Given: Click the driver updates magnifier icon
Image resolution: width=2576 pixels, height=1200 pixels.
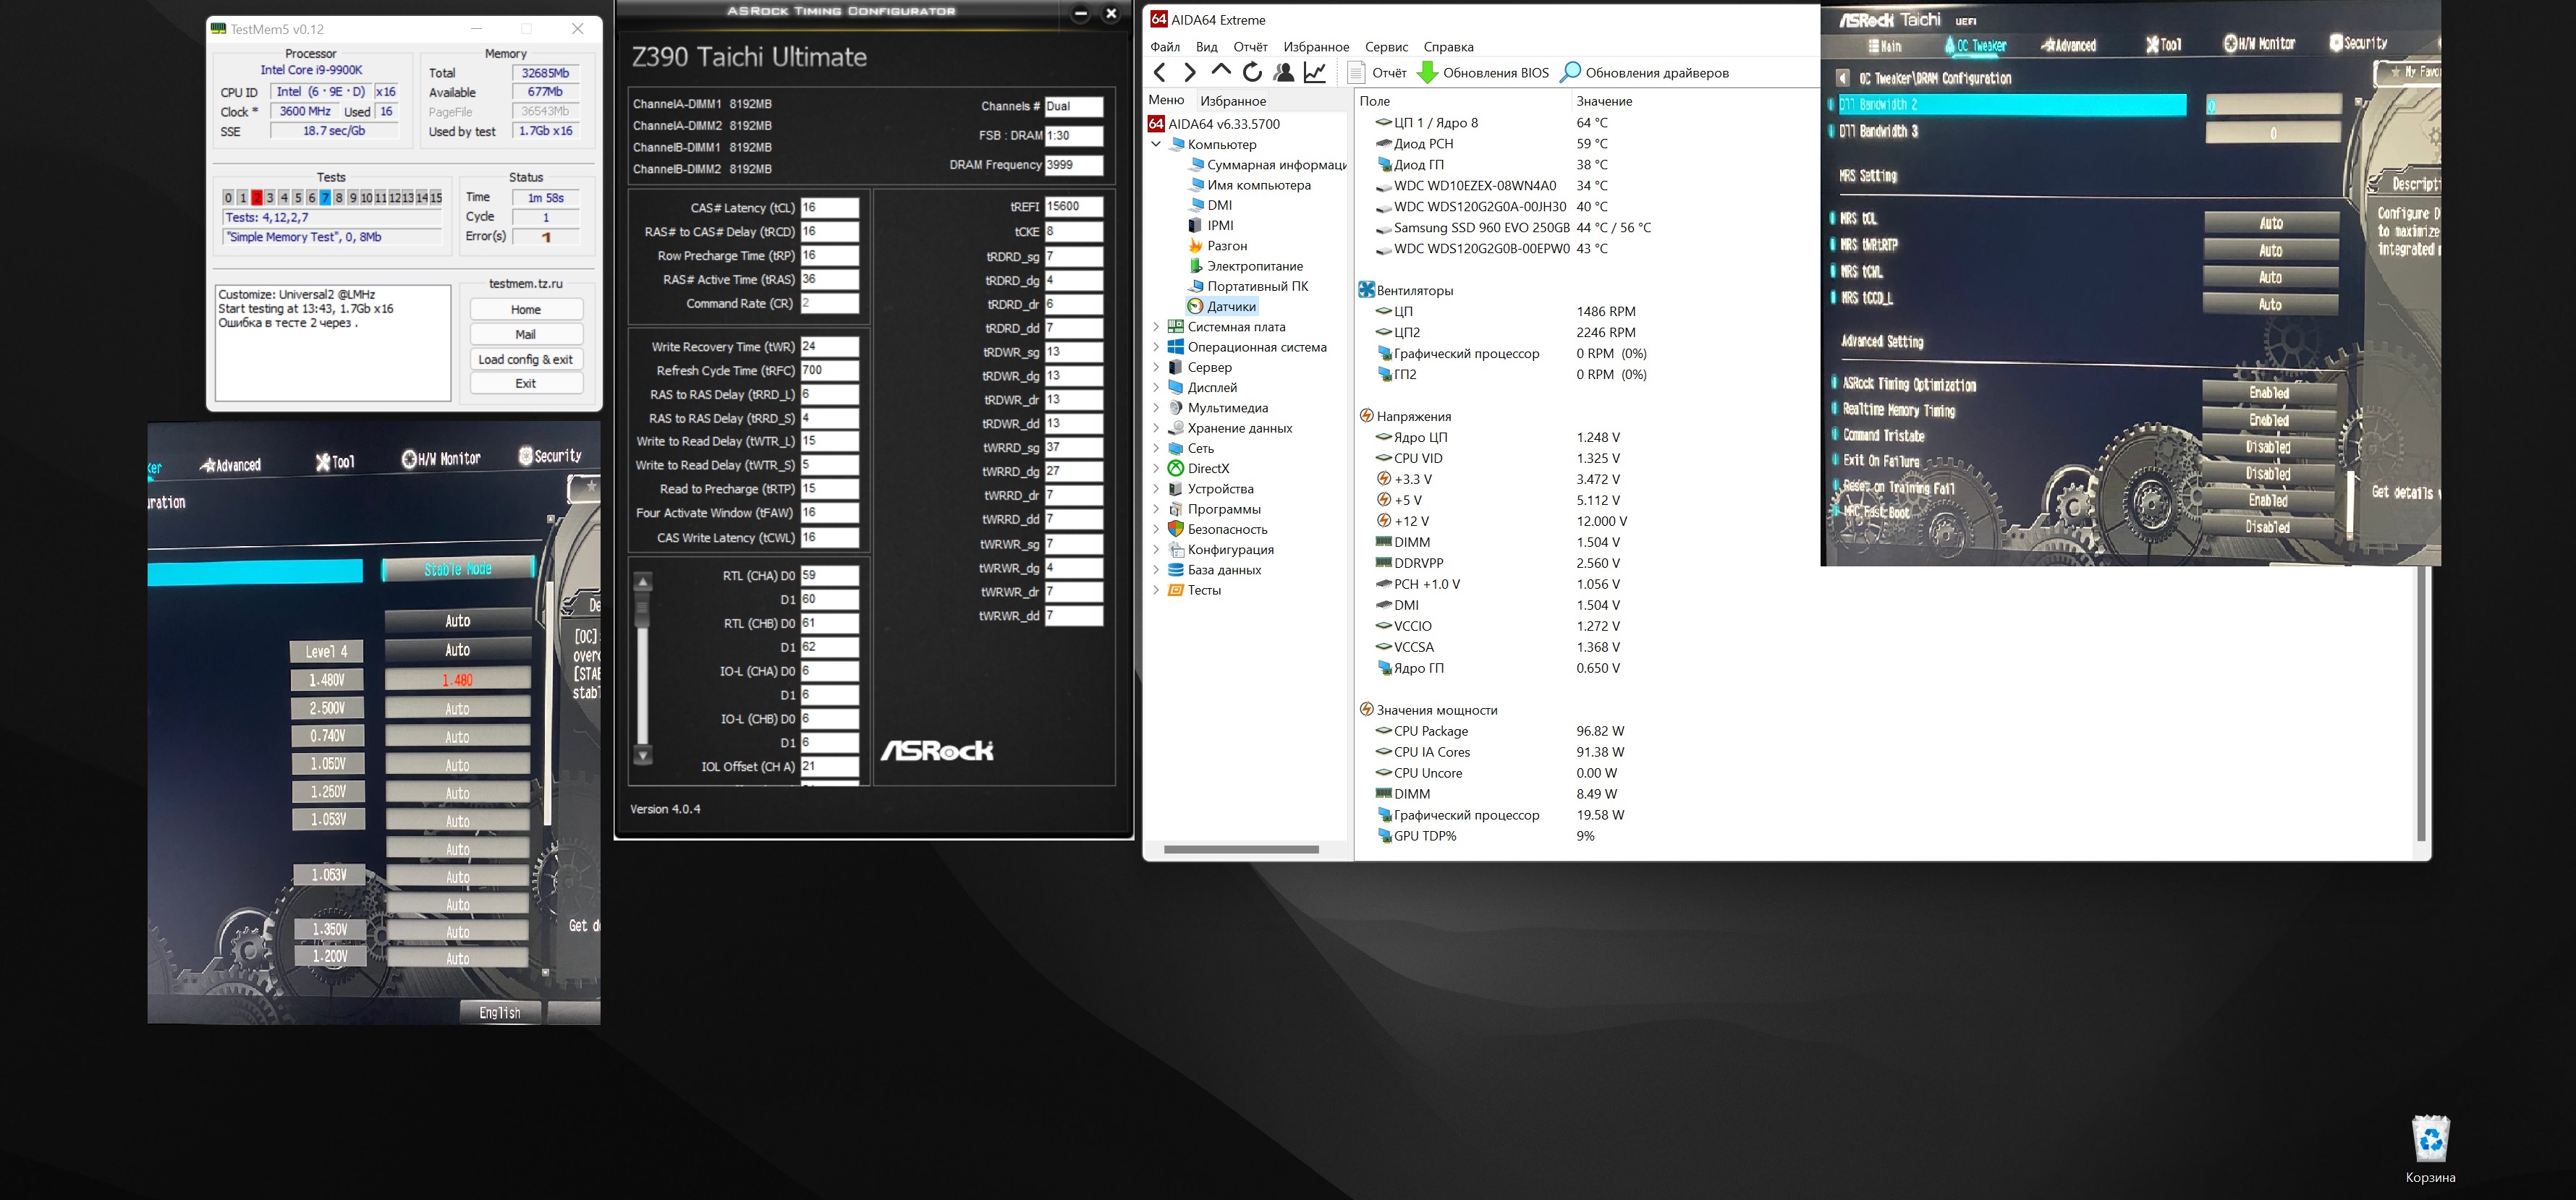Looking at the screenshot, I should 1570,72.
